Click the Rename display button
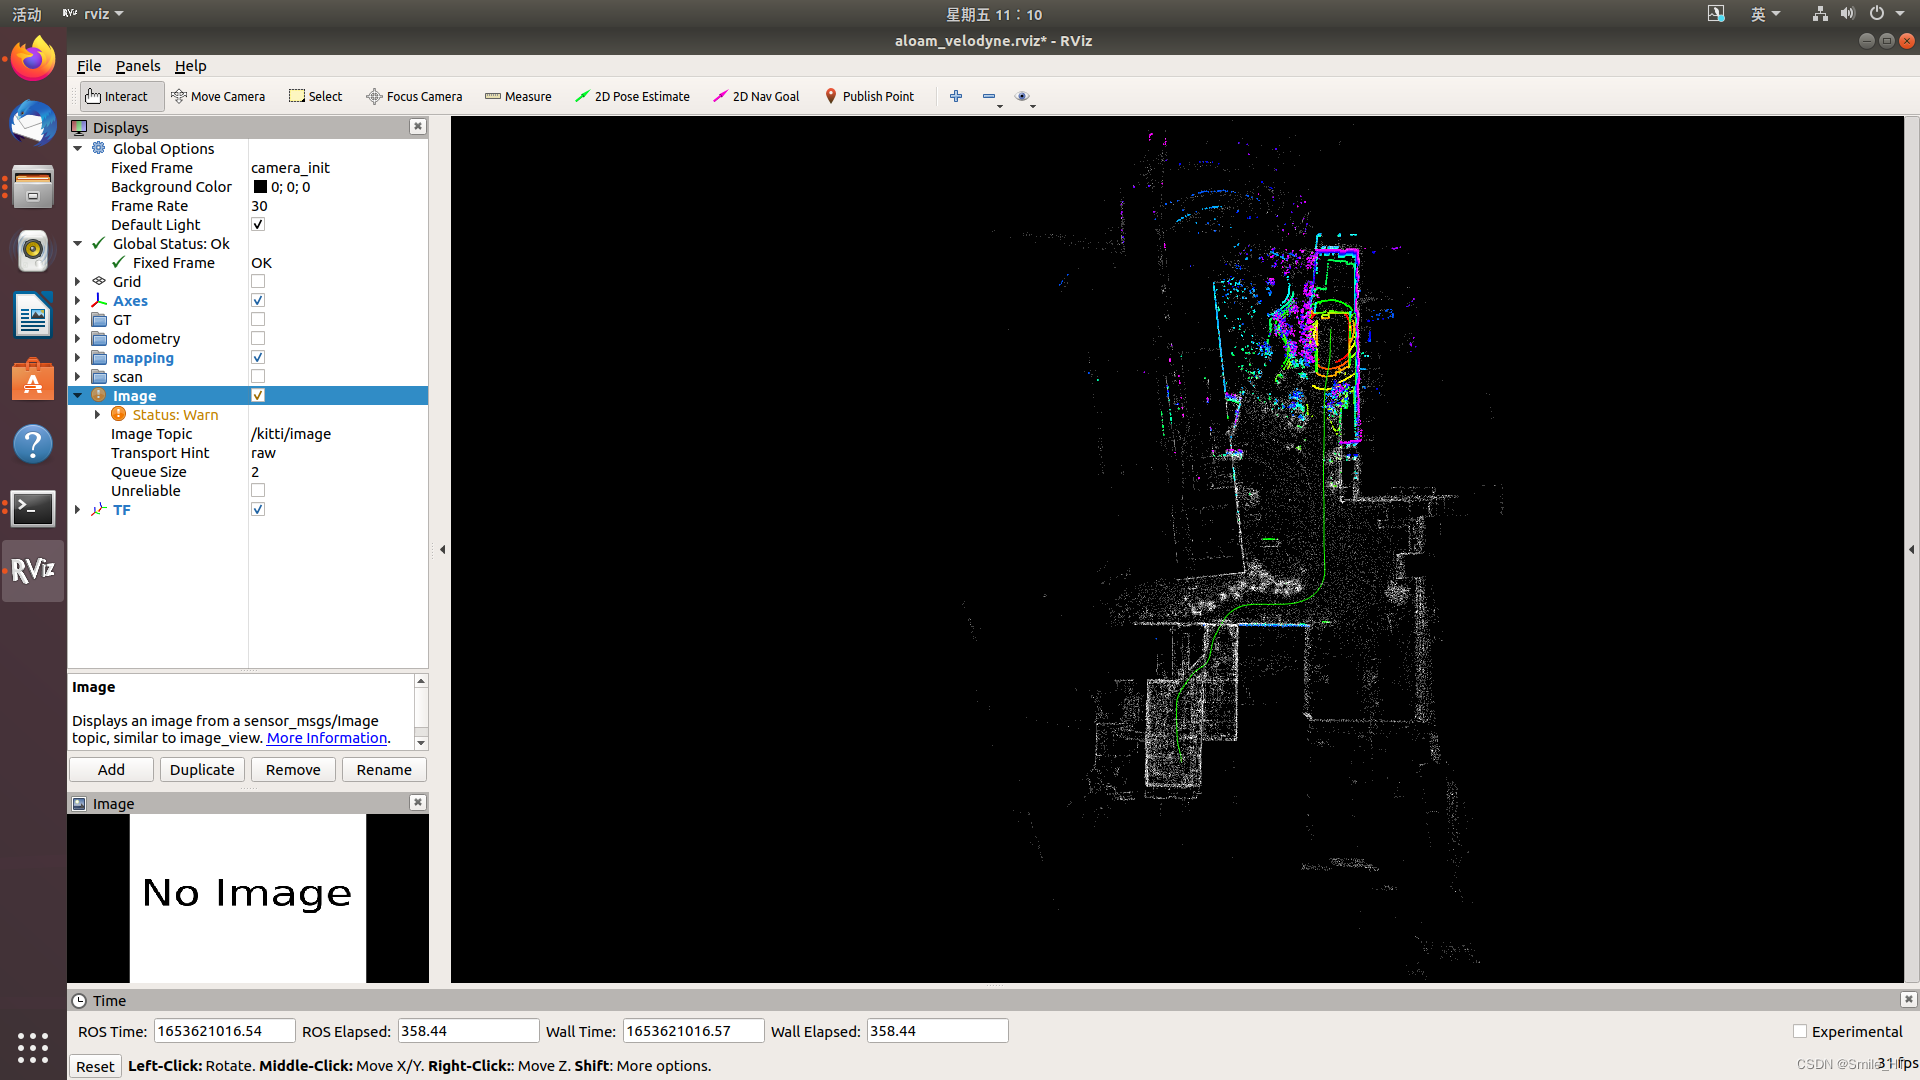The width and height of the screenshot is (1920, 1080). (384, 770)
